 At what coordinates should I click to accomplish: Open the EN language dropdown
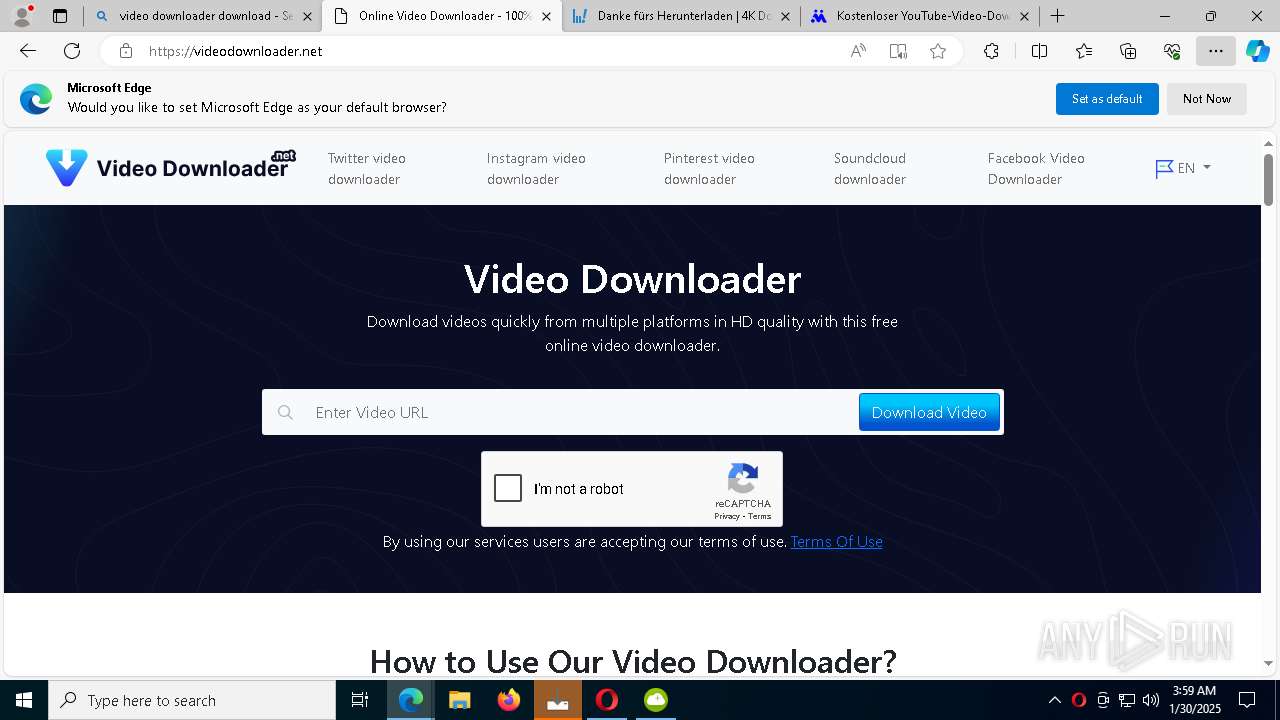1183,168
